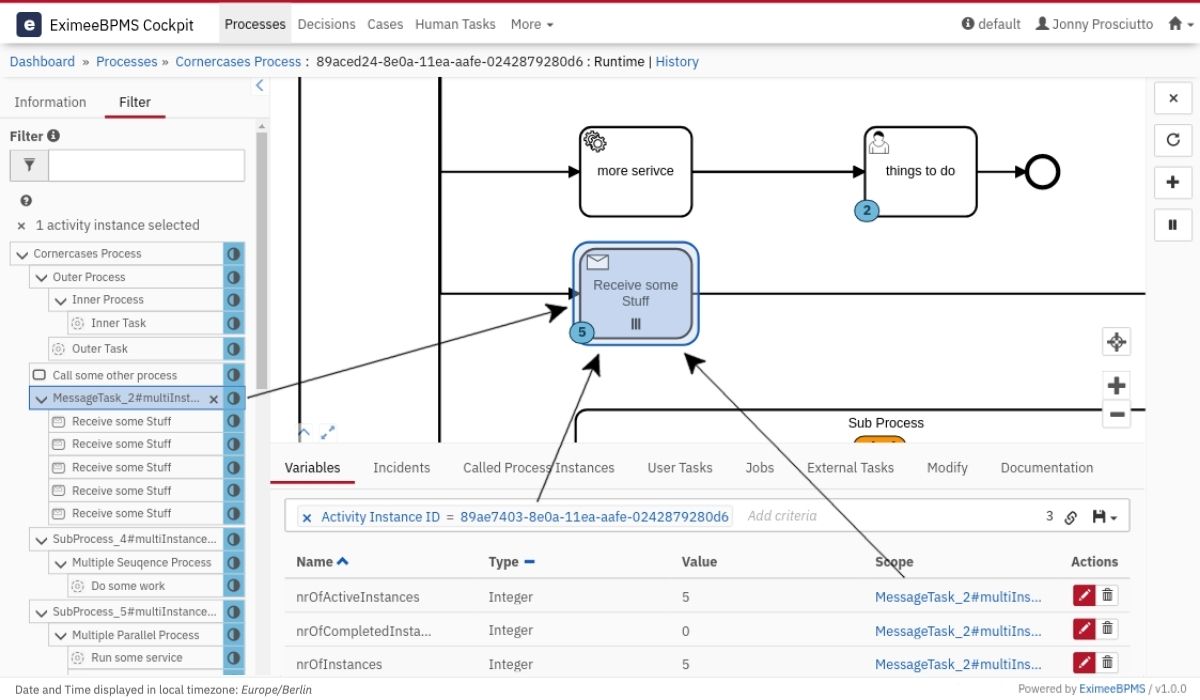Collapse the SubProcess_4#multiInstance node

41,540
